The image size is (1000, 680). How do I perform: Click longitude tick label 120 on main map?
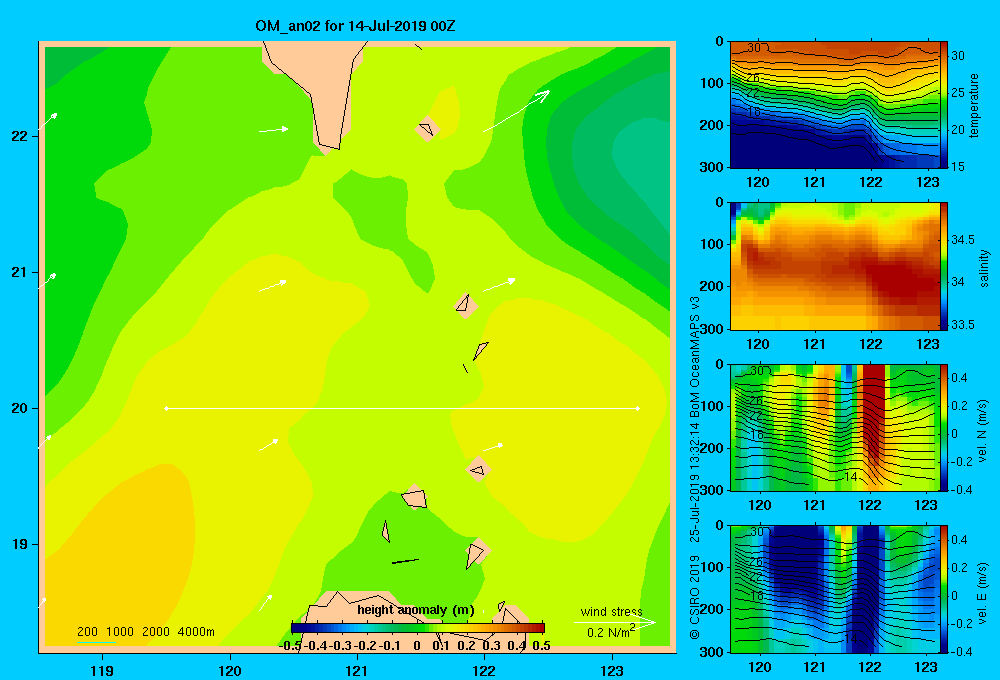[230, 670]
